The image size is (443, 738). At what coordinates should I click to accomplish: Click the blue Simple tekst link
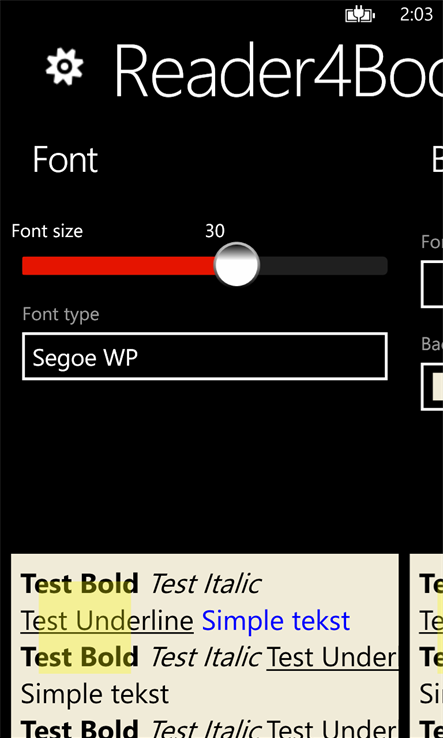pyautogui.click(x=276, y=621)
